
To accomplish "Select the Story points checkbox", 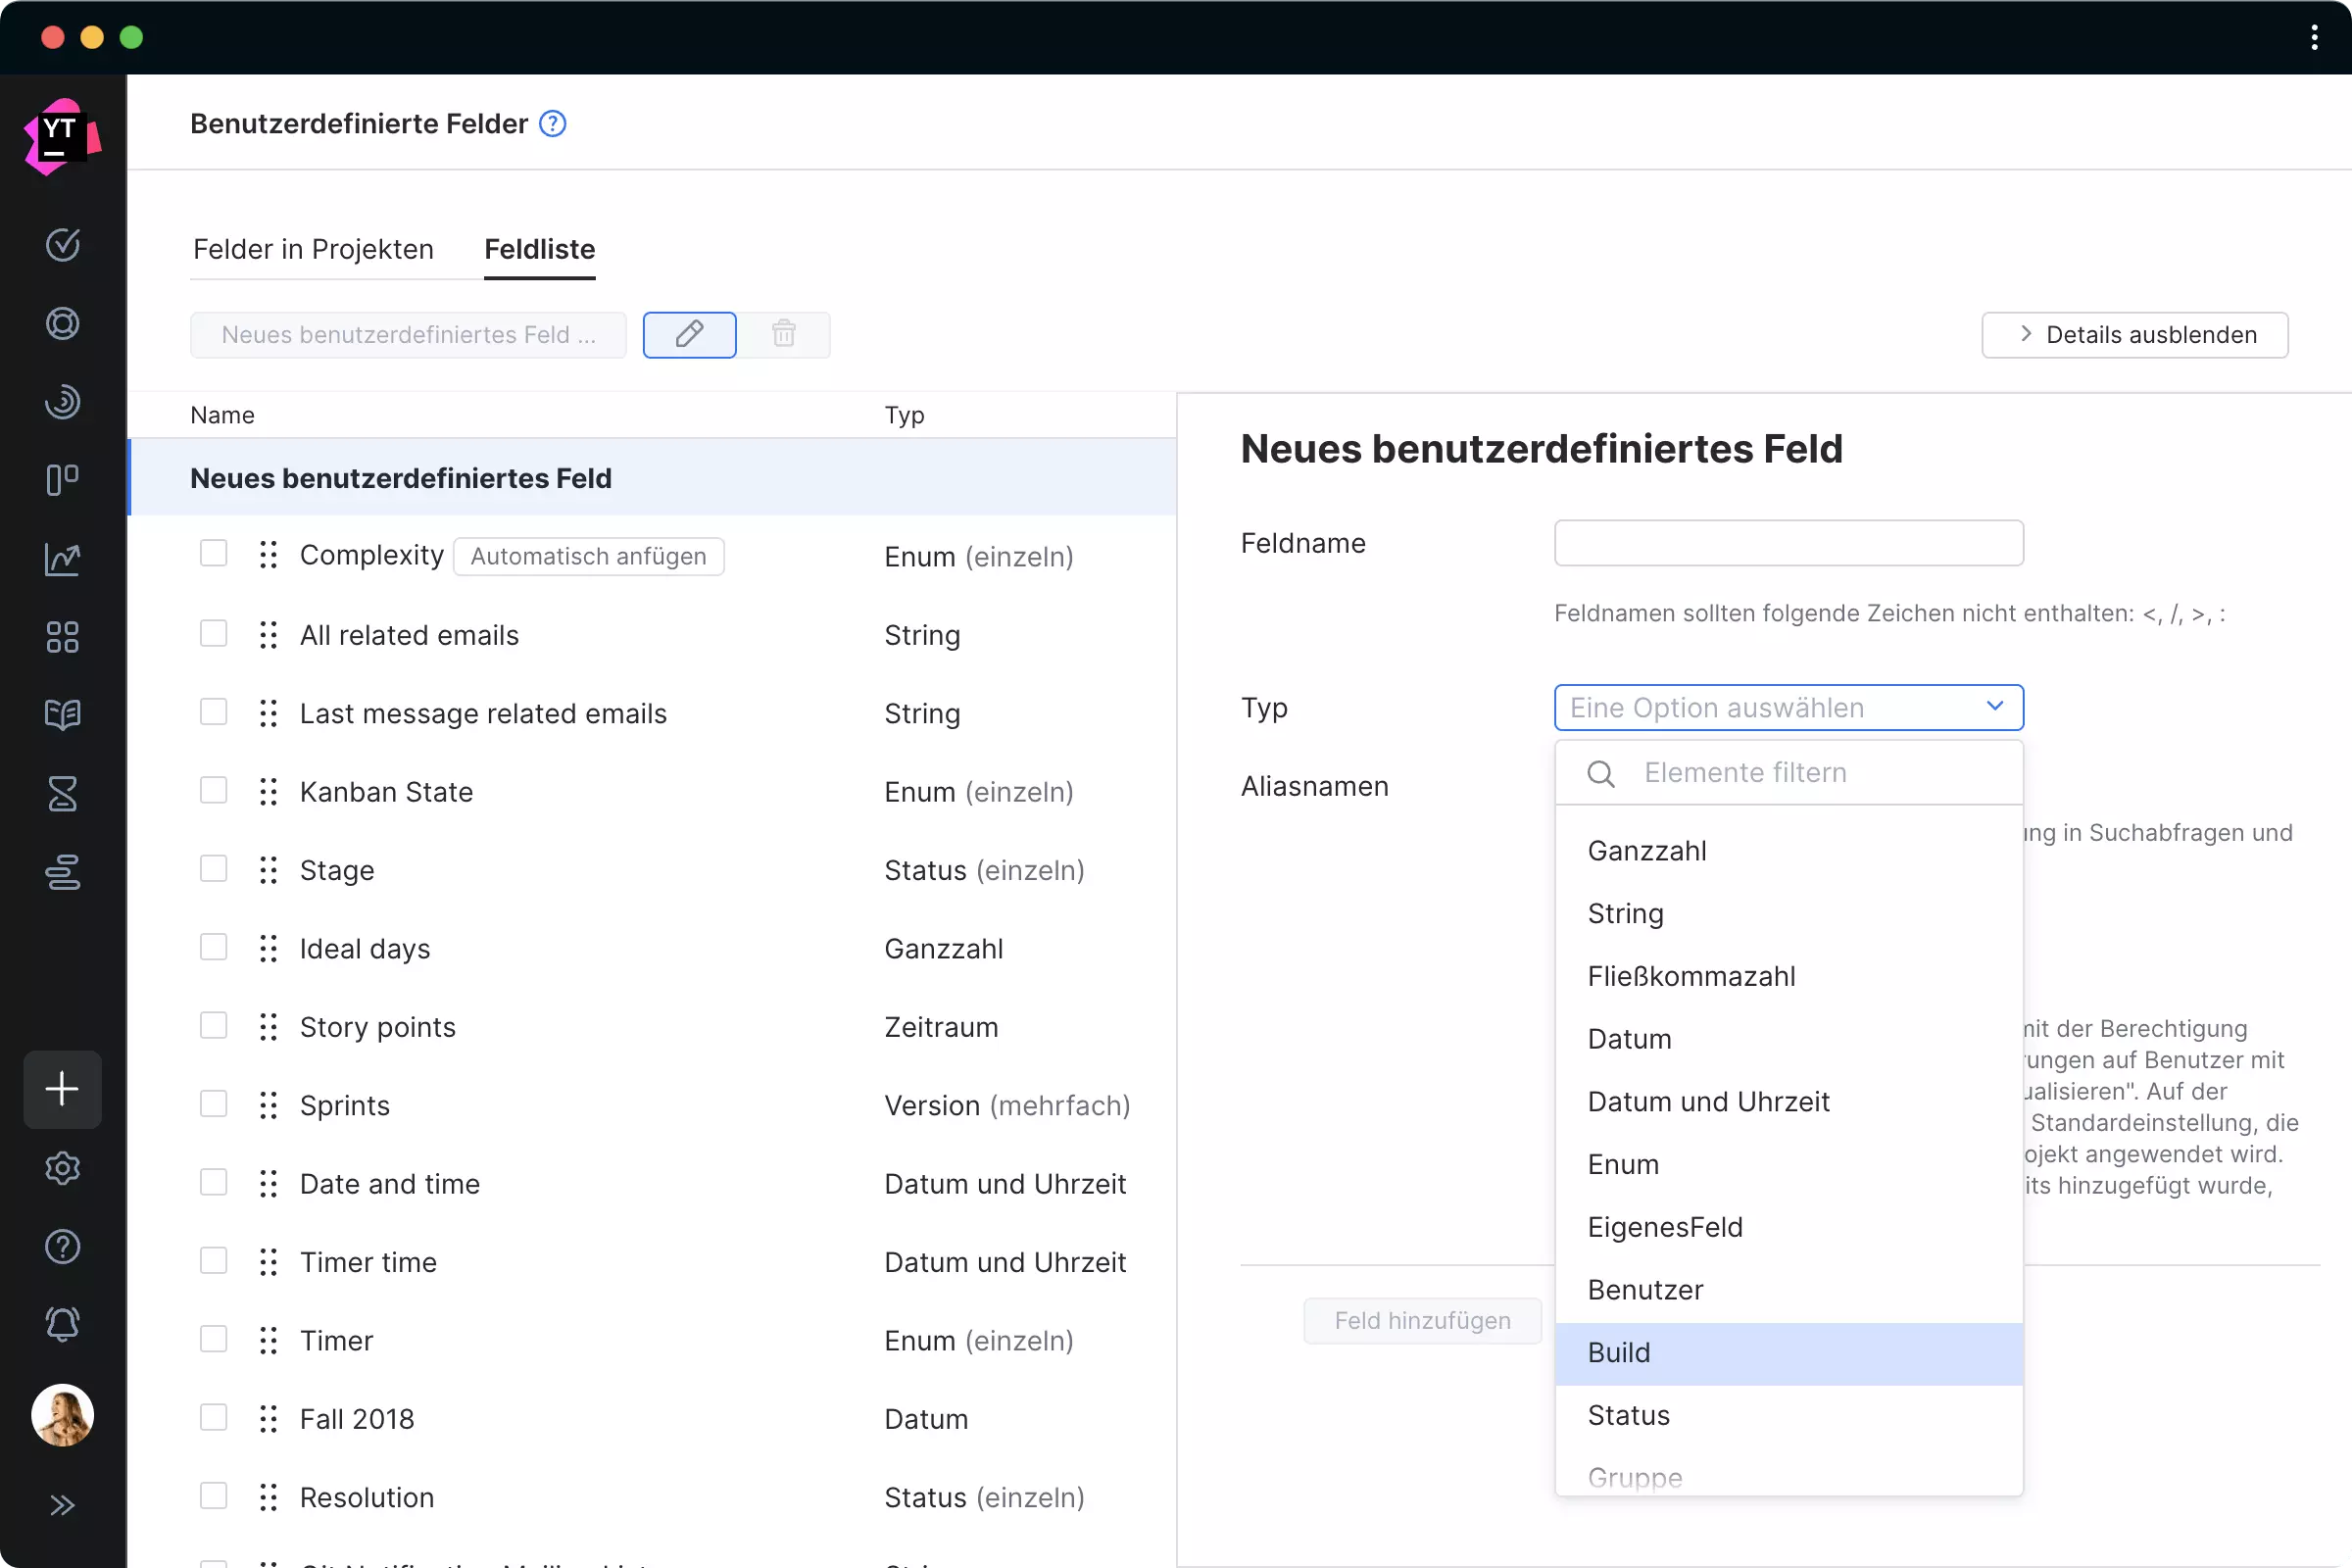I will point(213,1026).
